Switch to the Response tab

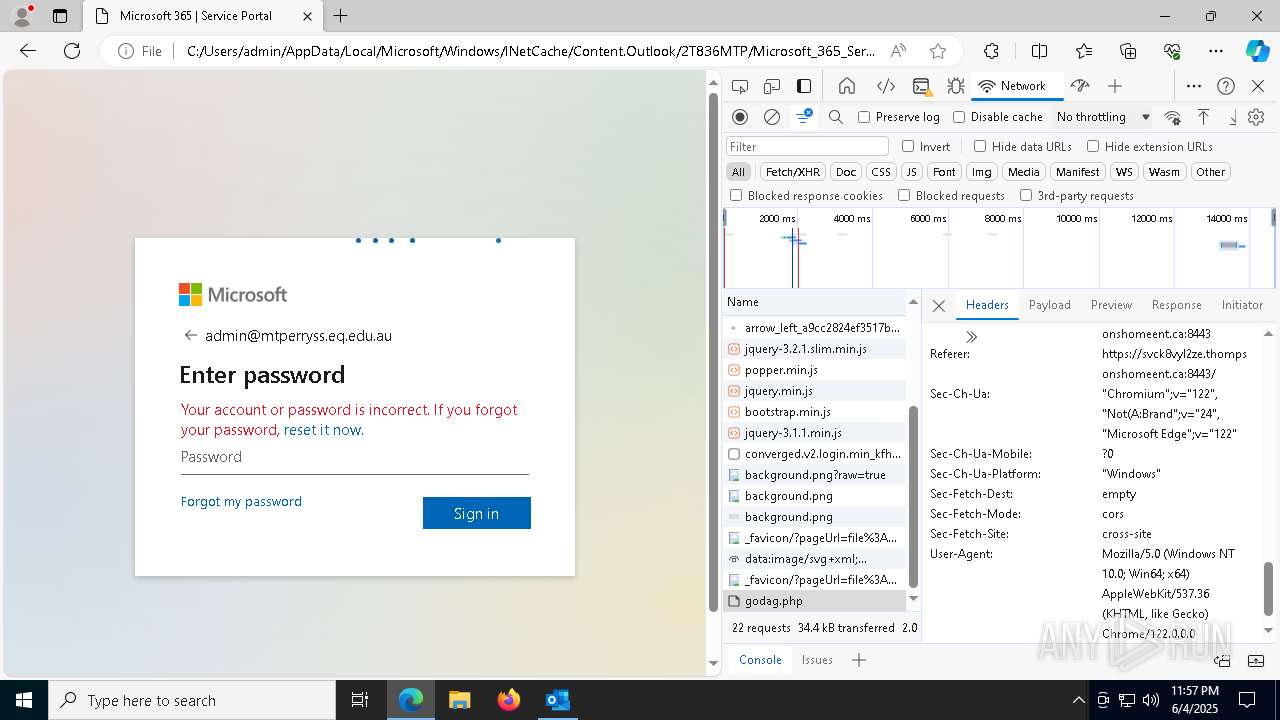1176,305
